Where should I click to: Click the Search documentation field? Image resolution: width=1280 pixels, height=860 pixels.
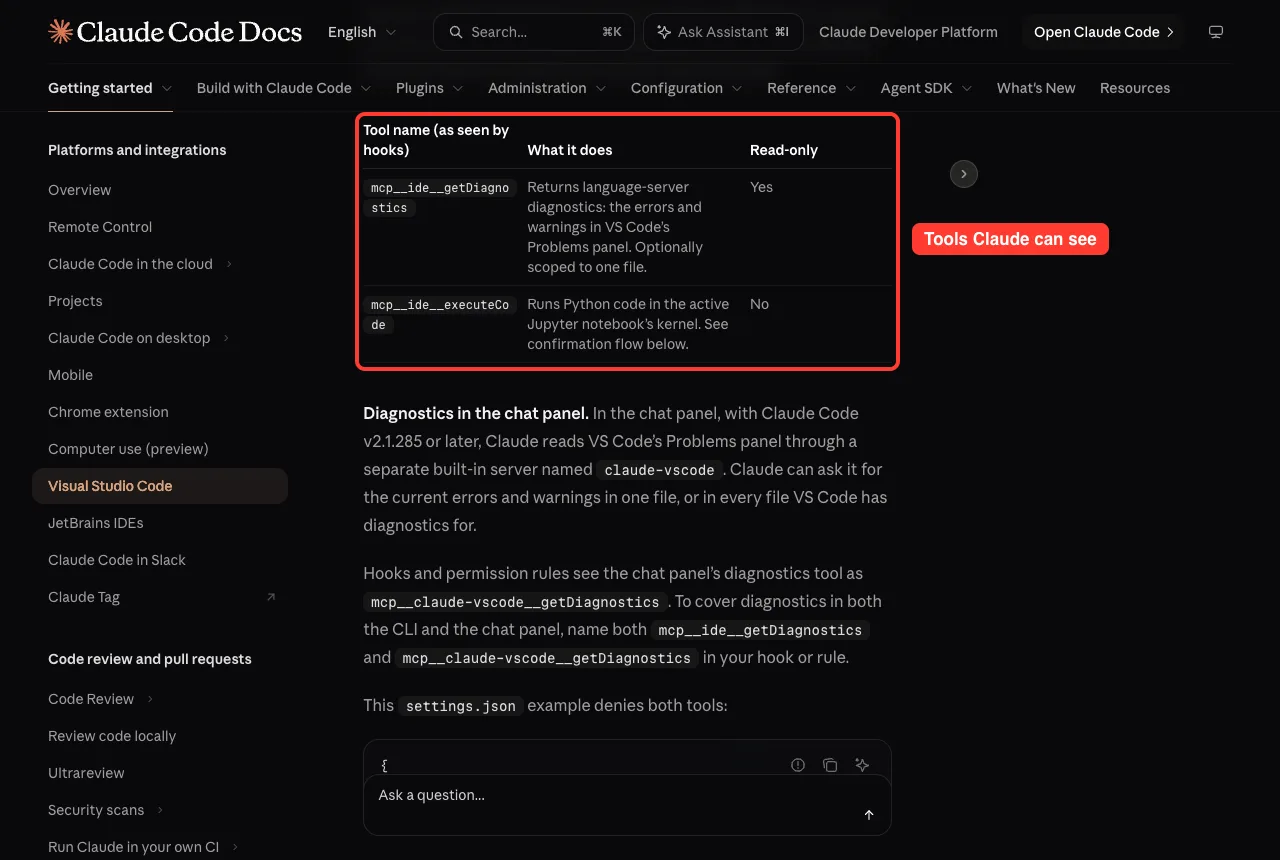click(535, 32)
